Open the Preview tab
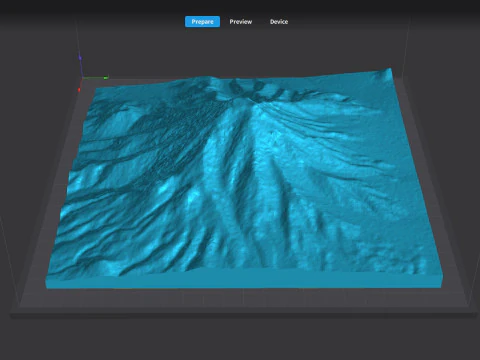 [x=241, y=22]
